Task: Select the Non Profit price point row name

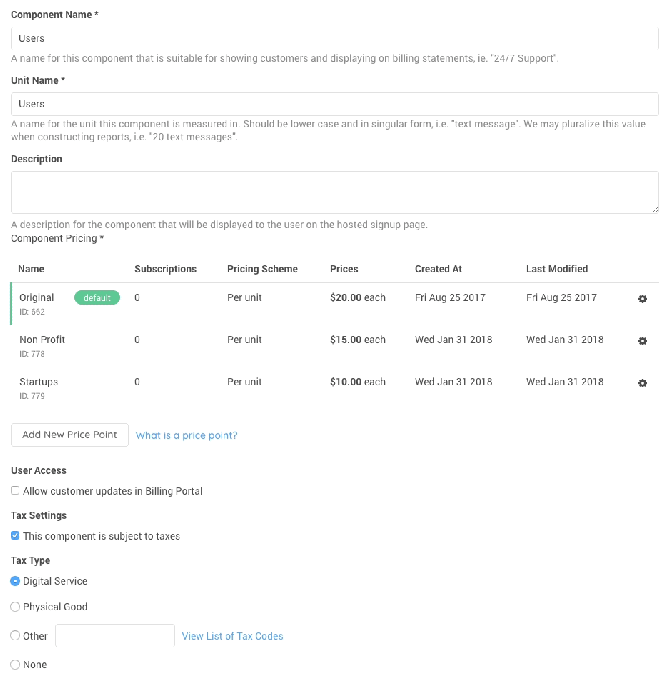Action: (x=42, y=340)
